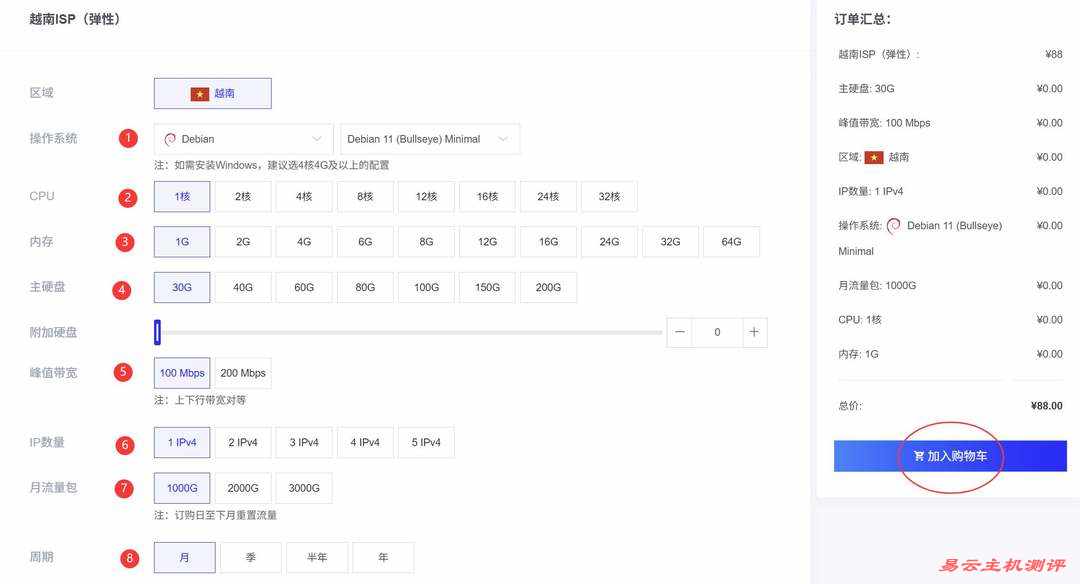Switch billing cycle to 季
1080x584 pixels.
250,557
